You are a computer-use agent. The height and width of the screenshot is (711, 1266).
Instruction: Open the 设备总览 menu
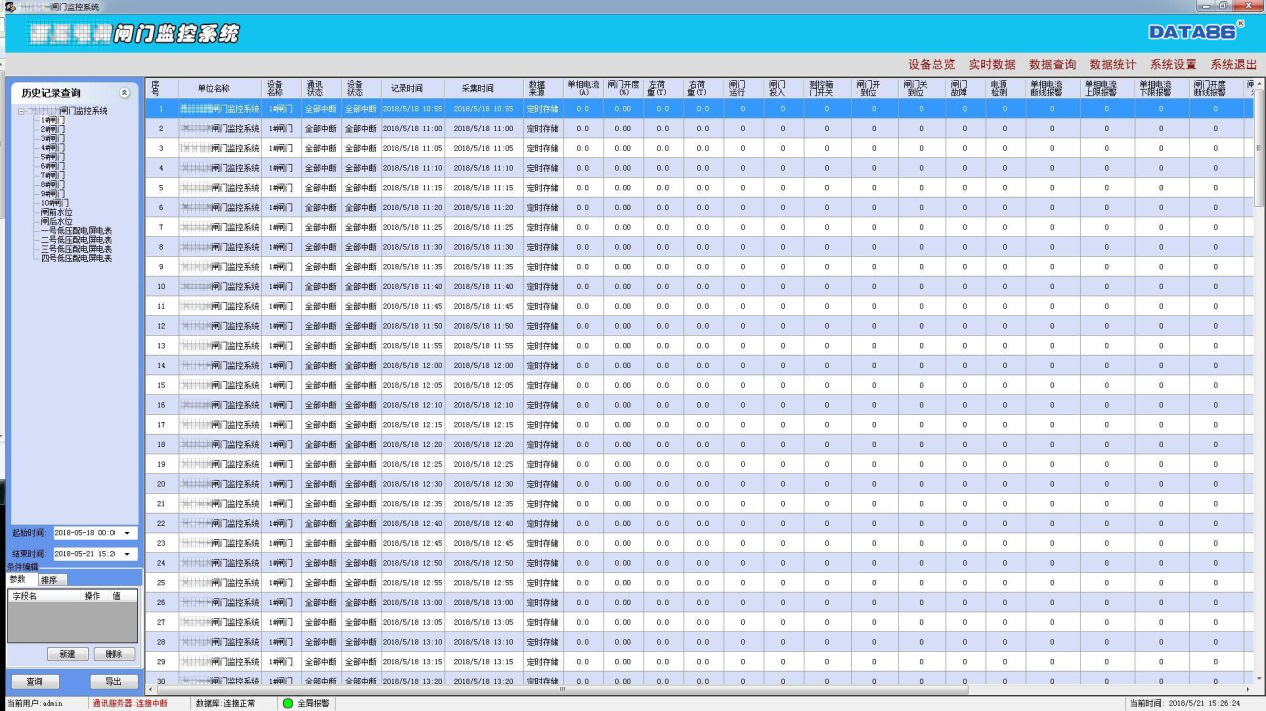coord(931,65)
